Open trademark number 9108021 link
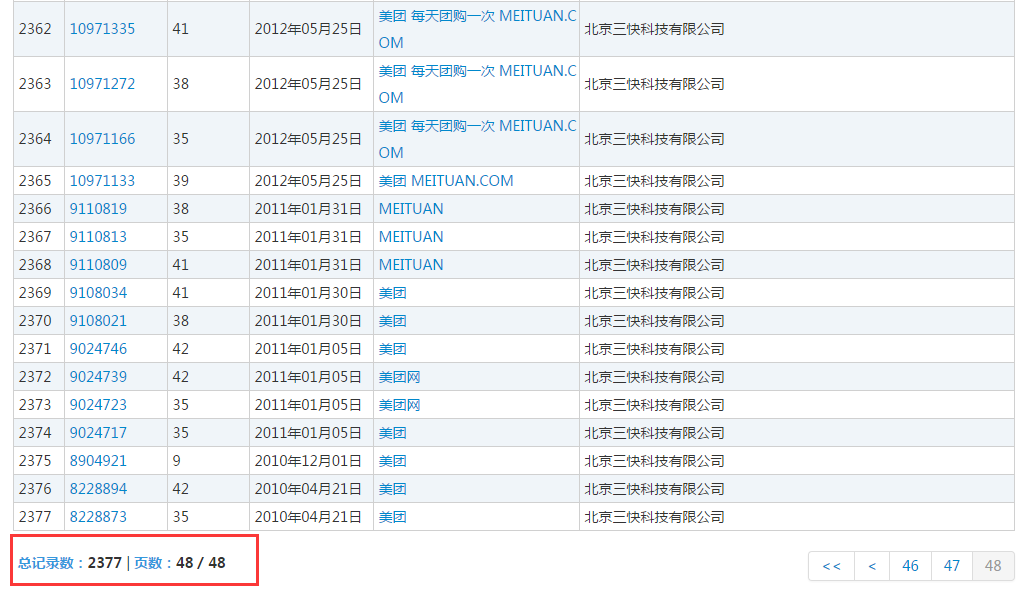Image resolution: width=1020 pixels, height=602 pixels. [x=98, y=321]
